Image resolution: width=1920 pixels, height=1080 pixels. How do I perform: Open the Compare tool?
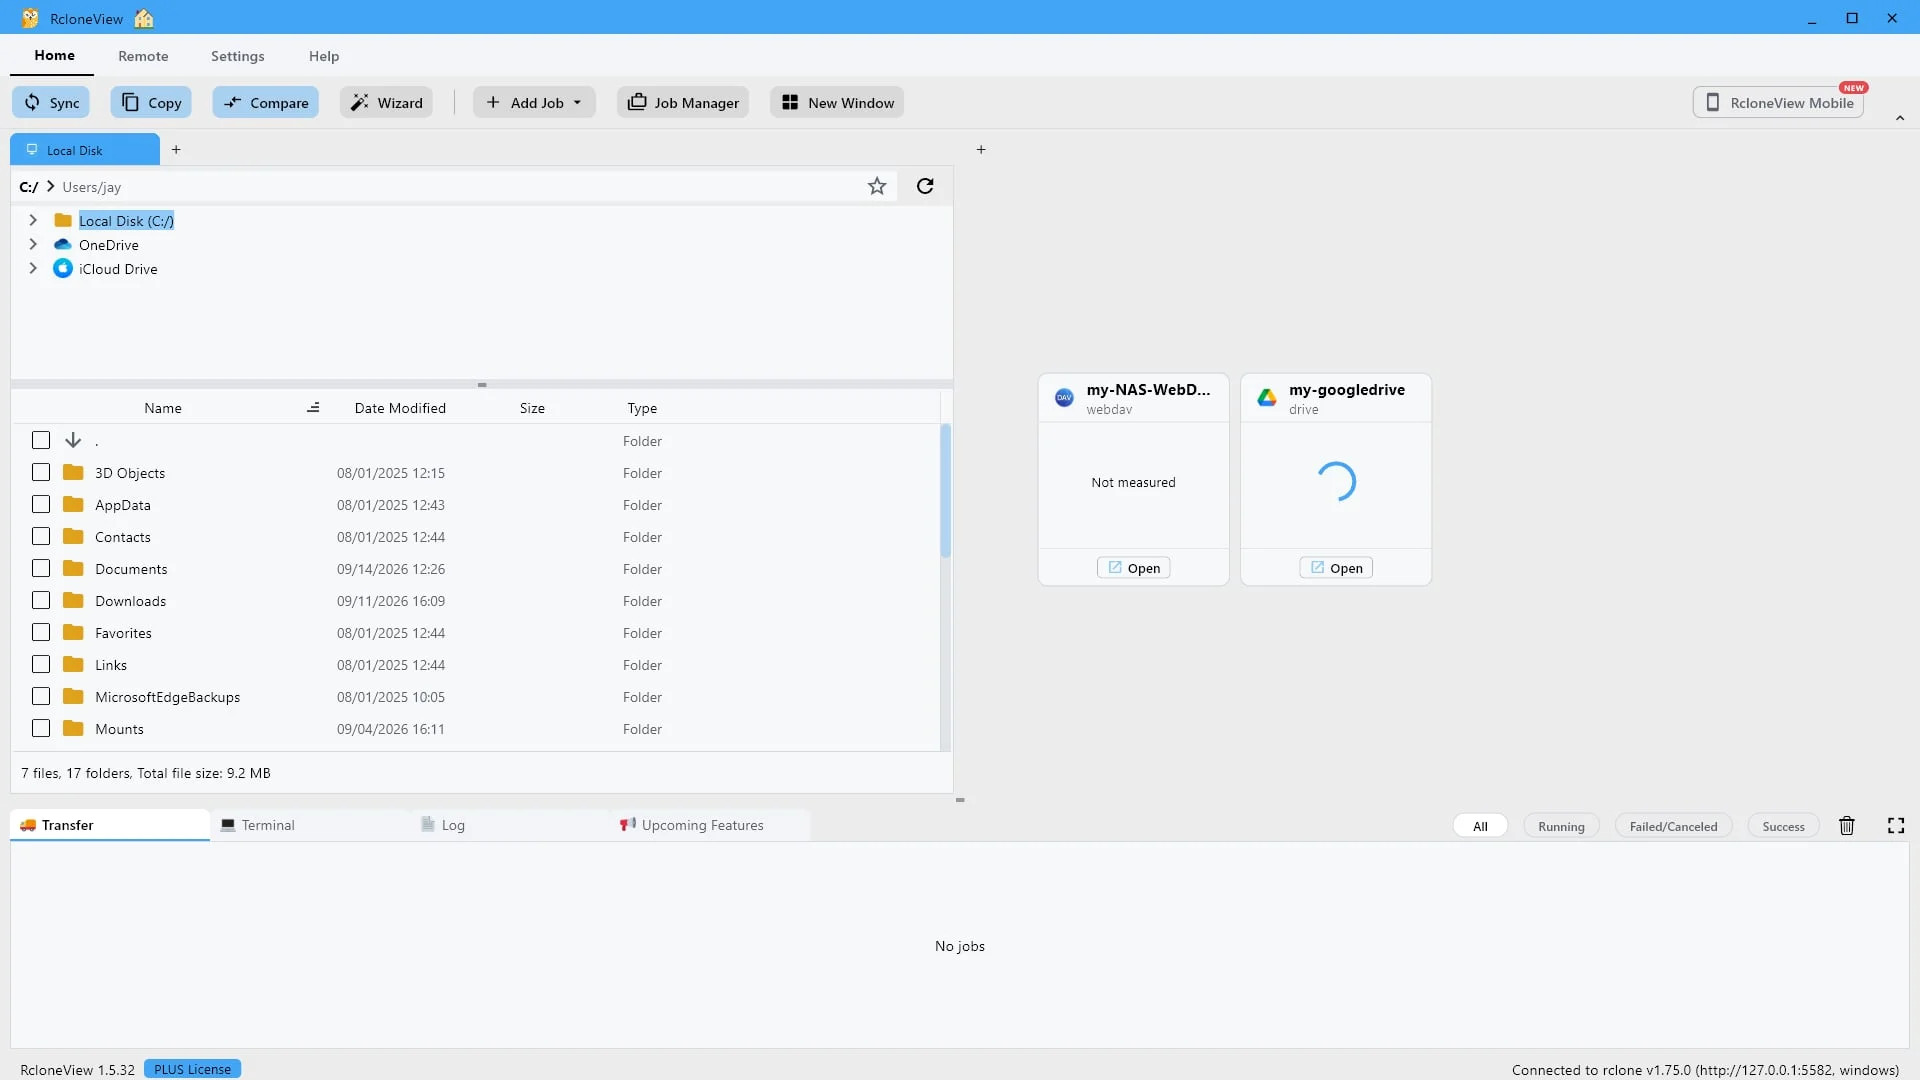pos(265,102)
